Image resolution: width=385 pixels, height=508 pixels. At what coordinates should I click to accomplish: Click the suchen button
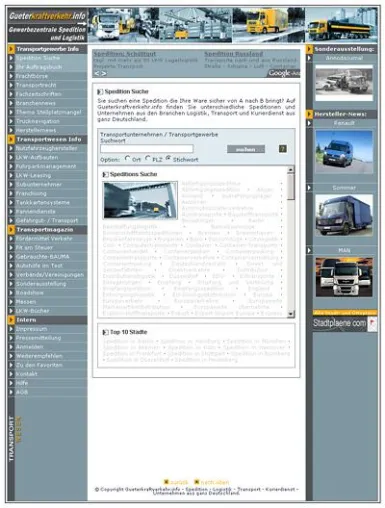(x=246, y=149)
